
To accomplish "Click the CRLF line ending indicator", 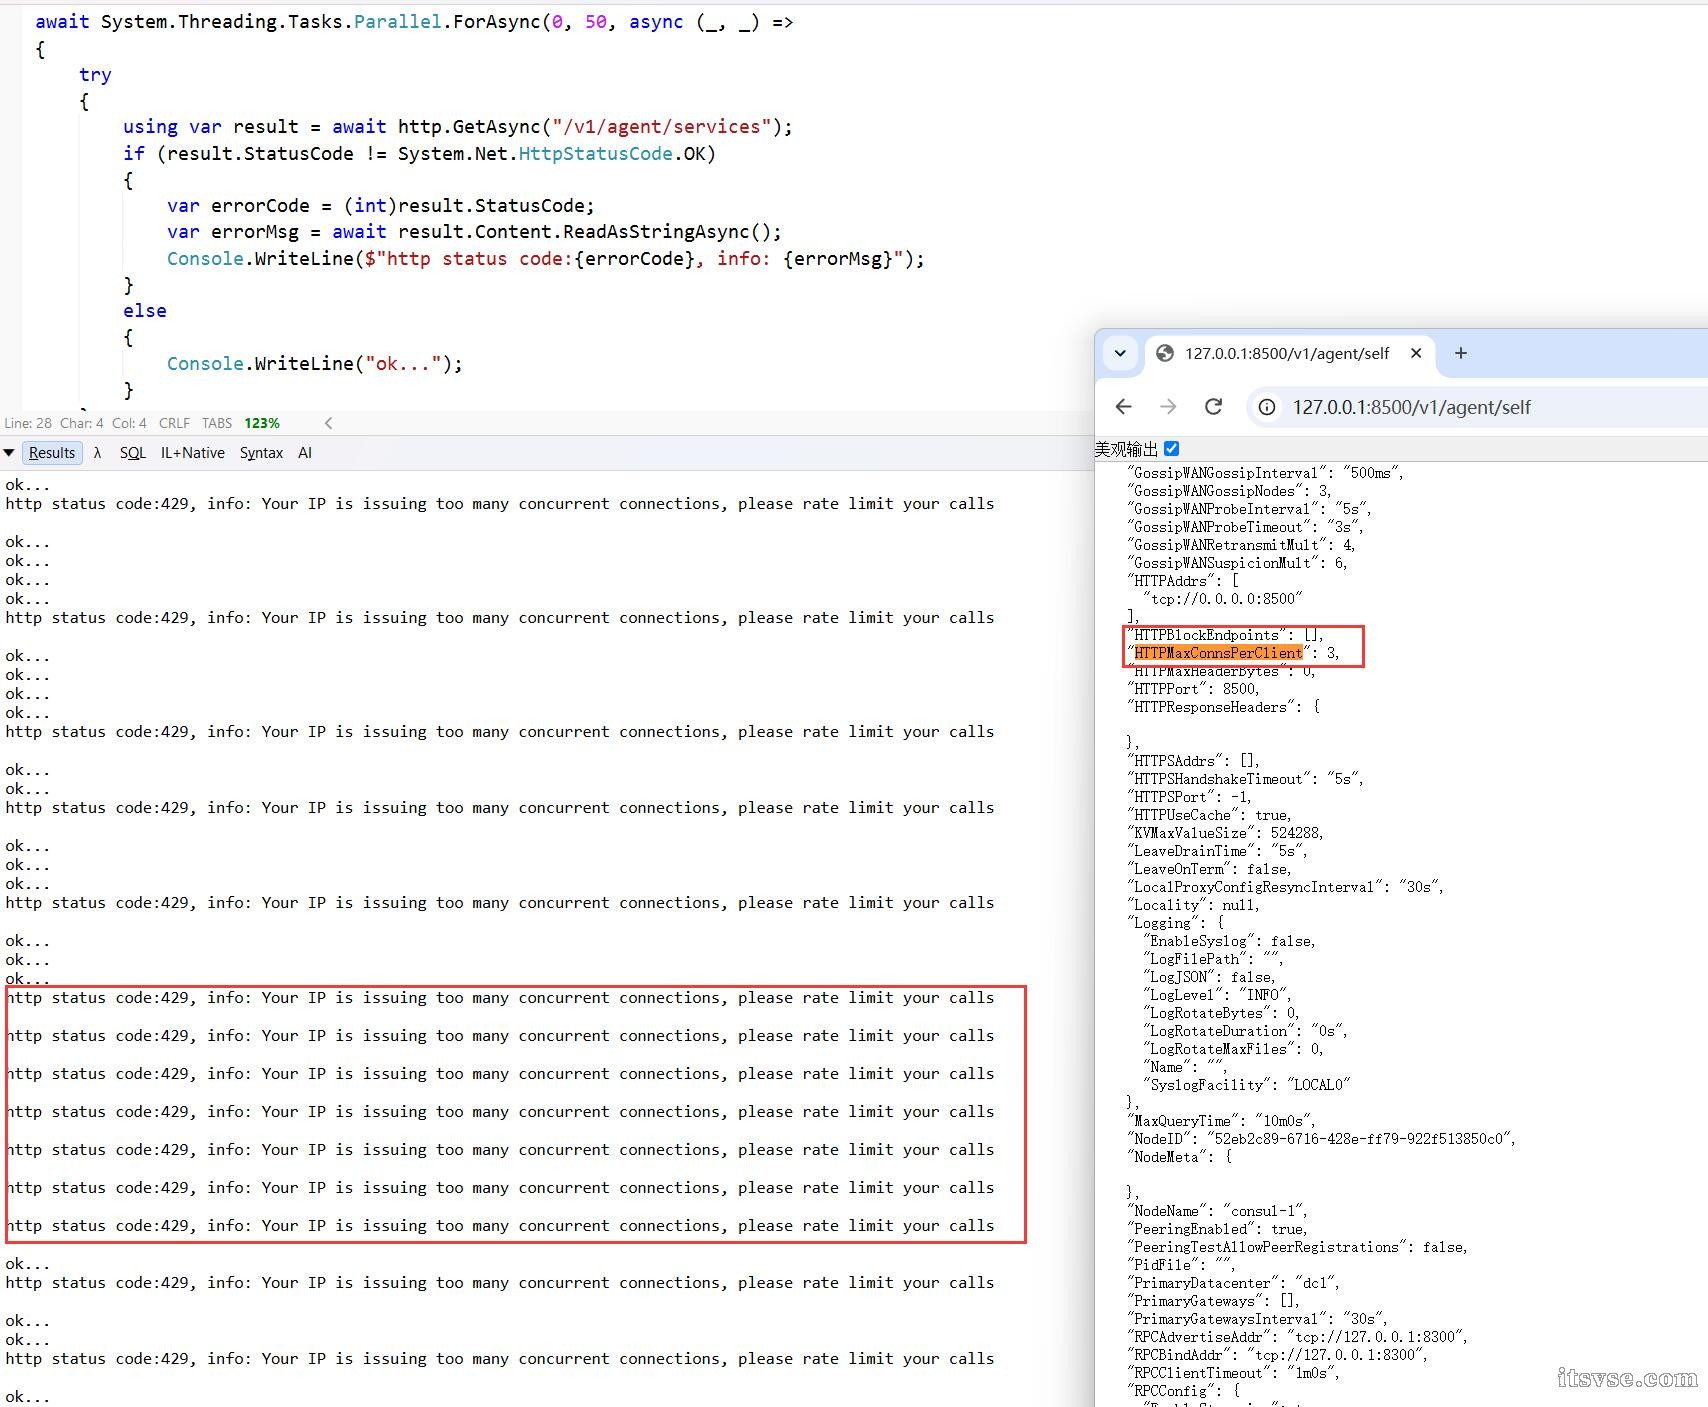I will pos(174,423).
